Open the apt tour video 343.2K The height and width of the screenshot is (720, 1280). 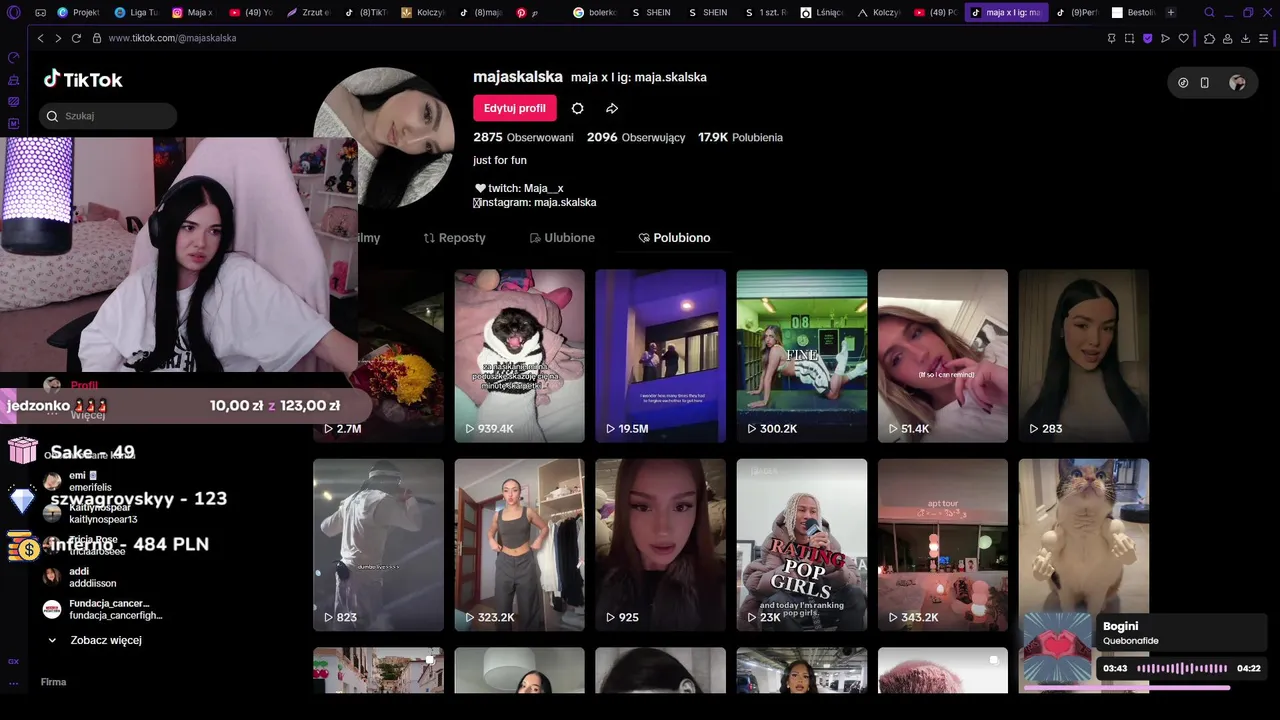(x=943, y=545)
